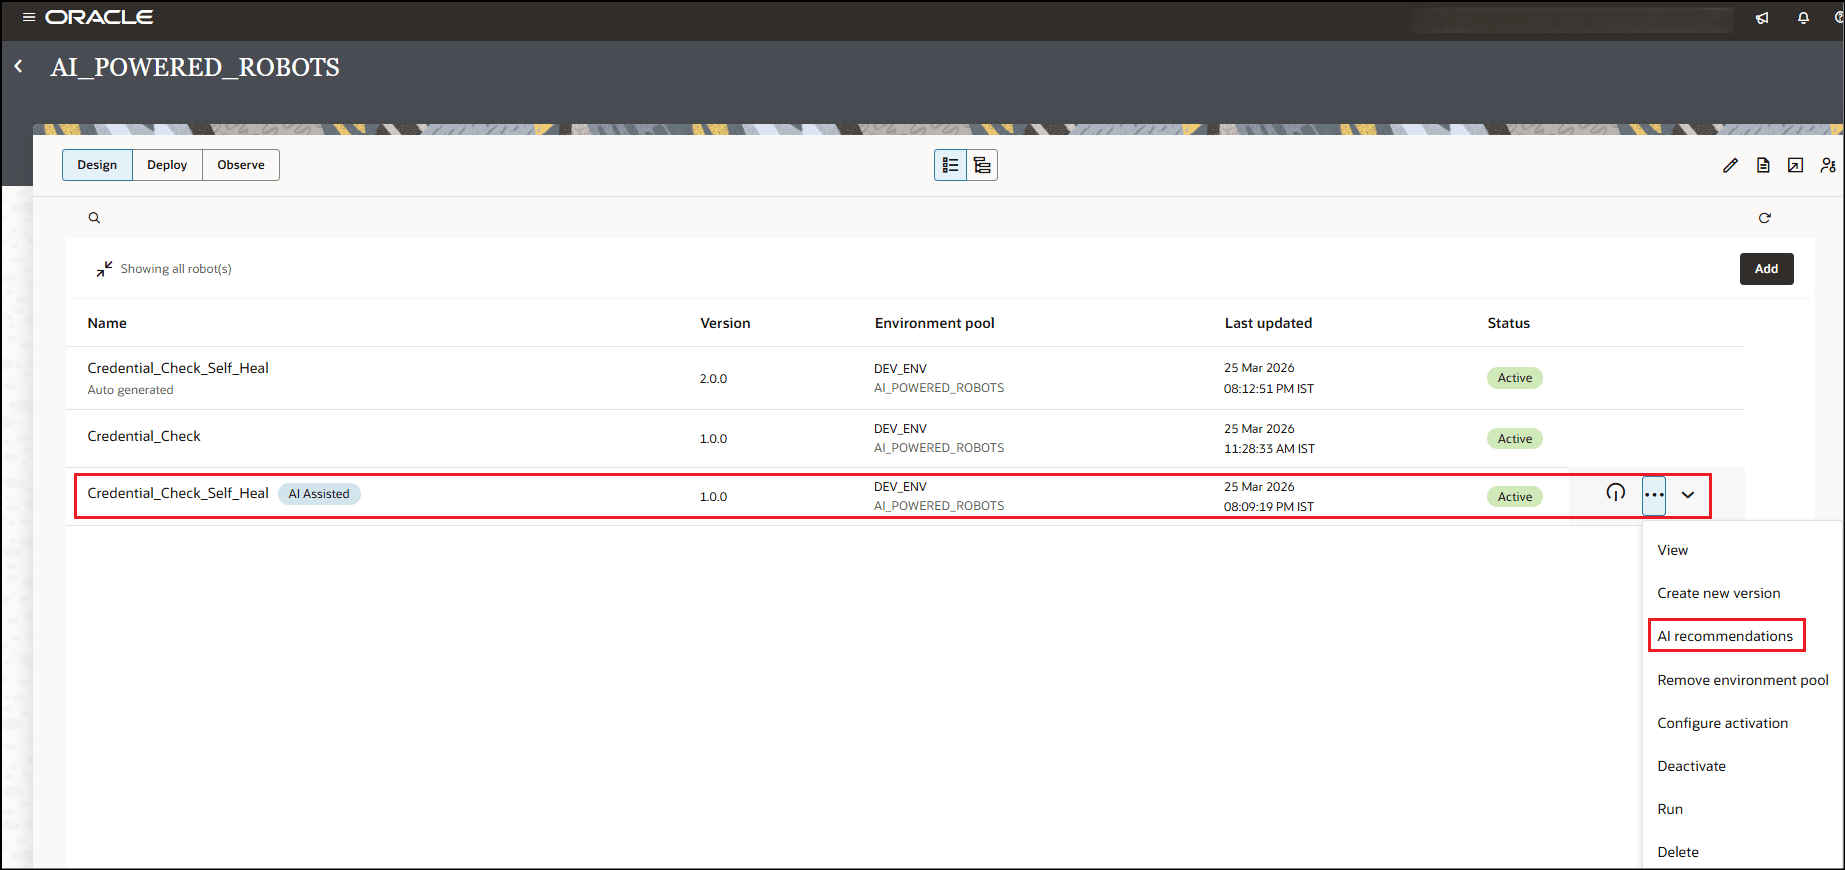
Task: Click the 08:12:51 PM IST timestamp
Action: 1269,389
